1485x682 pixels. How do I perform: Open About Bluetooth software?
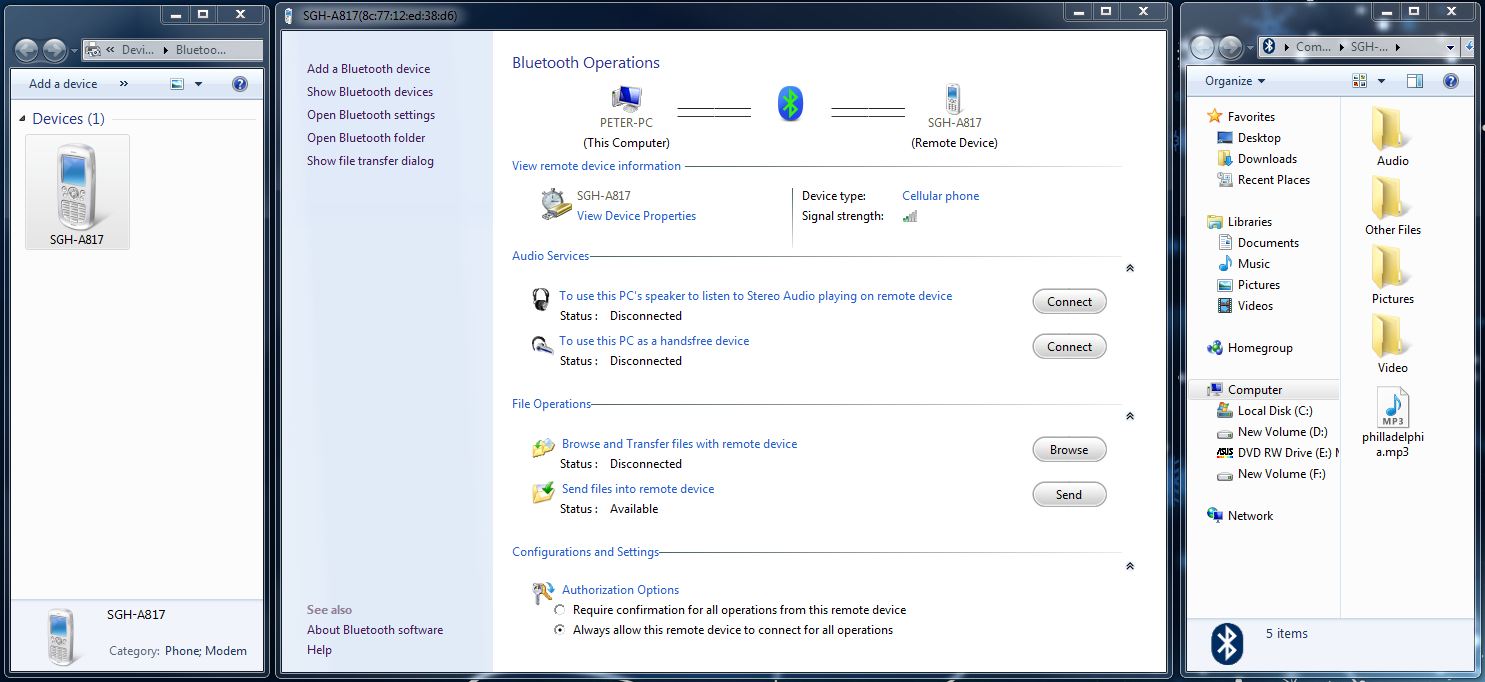click(x=375, y=630)
